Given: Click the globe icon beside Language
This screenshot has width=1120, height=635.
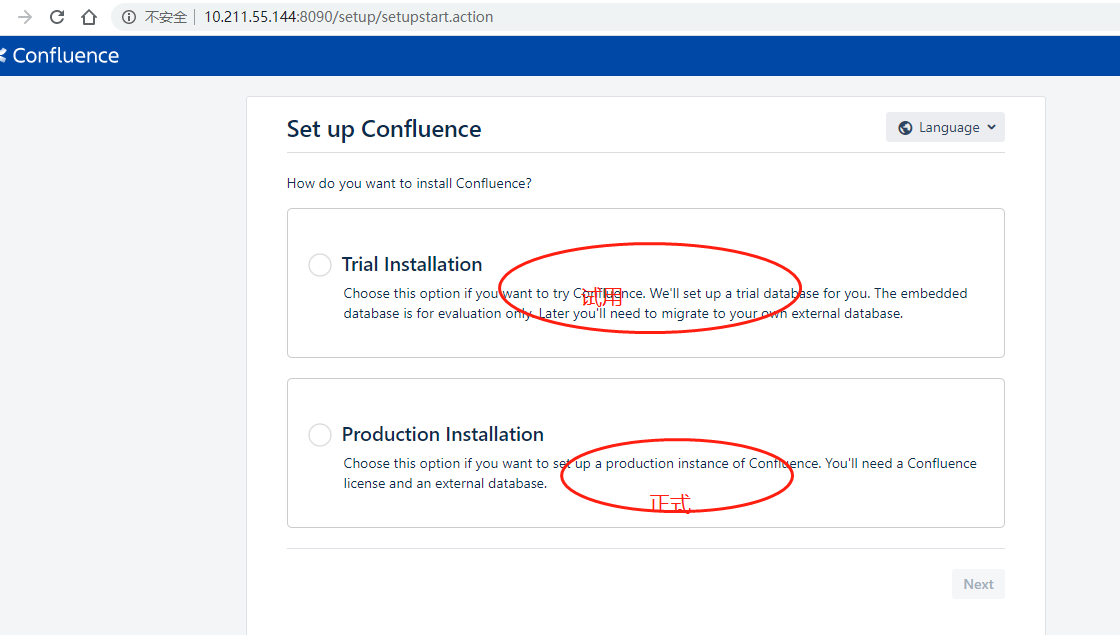Looking at the screenshot, I should coord(905,128).
